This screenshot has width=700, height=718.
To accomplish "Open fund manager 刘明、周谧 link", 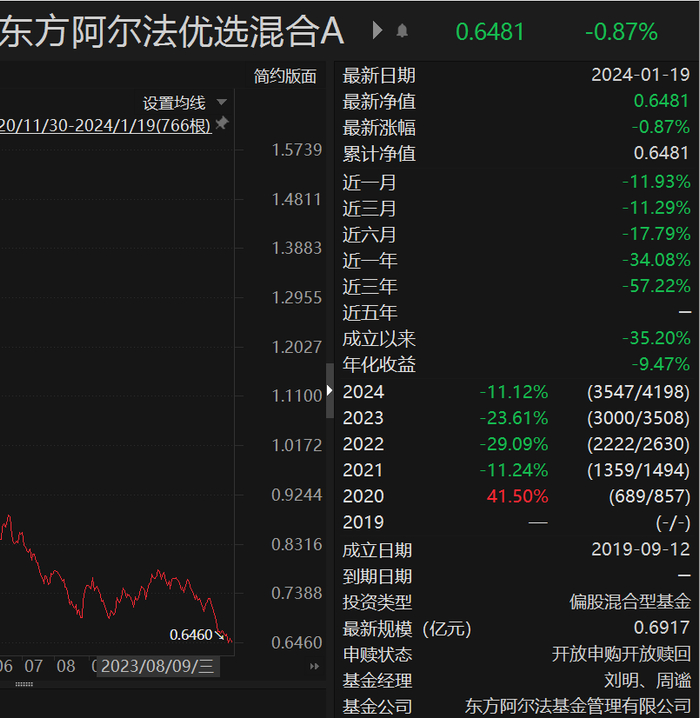I will (647, 680).
